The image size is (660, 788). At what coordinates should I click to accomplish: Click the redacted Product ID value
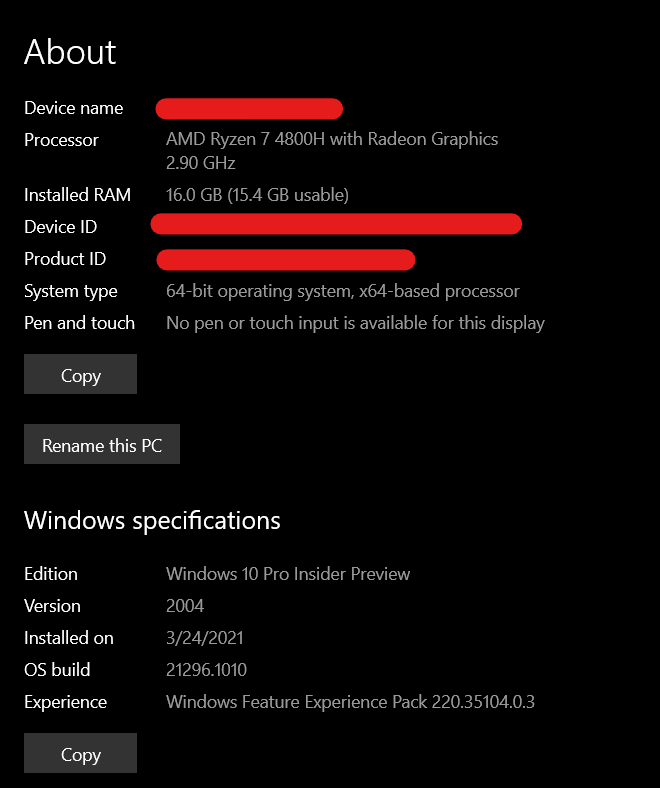(x=286, y=260)
